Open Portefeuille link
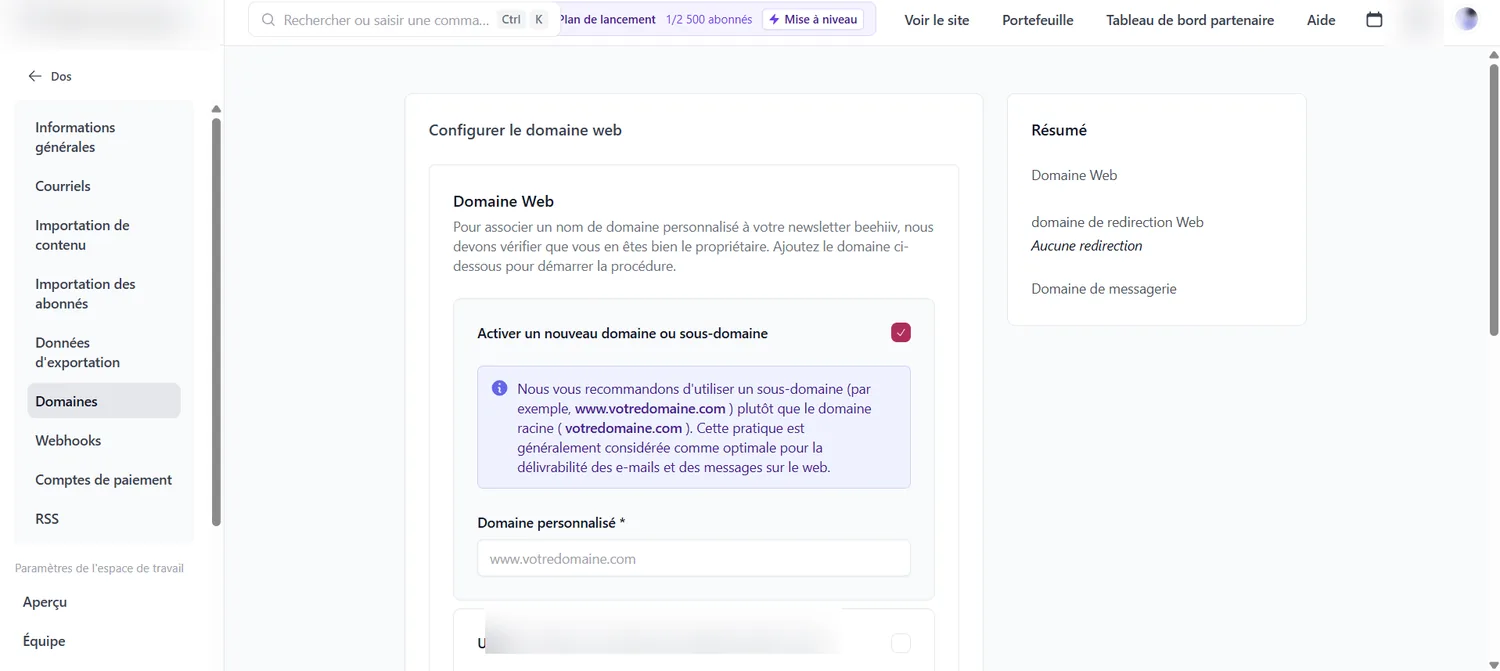The width and height of the screenshot is (1500, 671). [1038, 20]
